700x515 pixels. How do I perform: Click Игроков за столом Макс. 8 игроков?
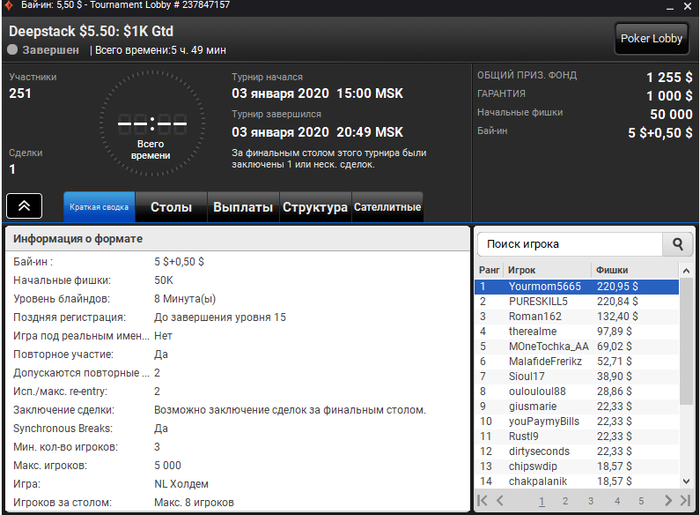[194, 503]
